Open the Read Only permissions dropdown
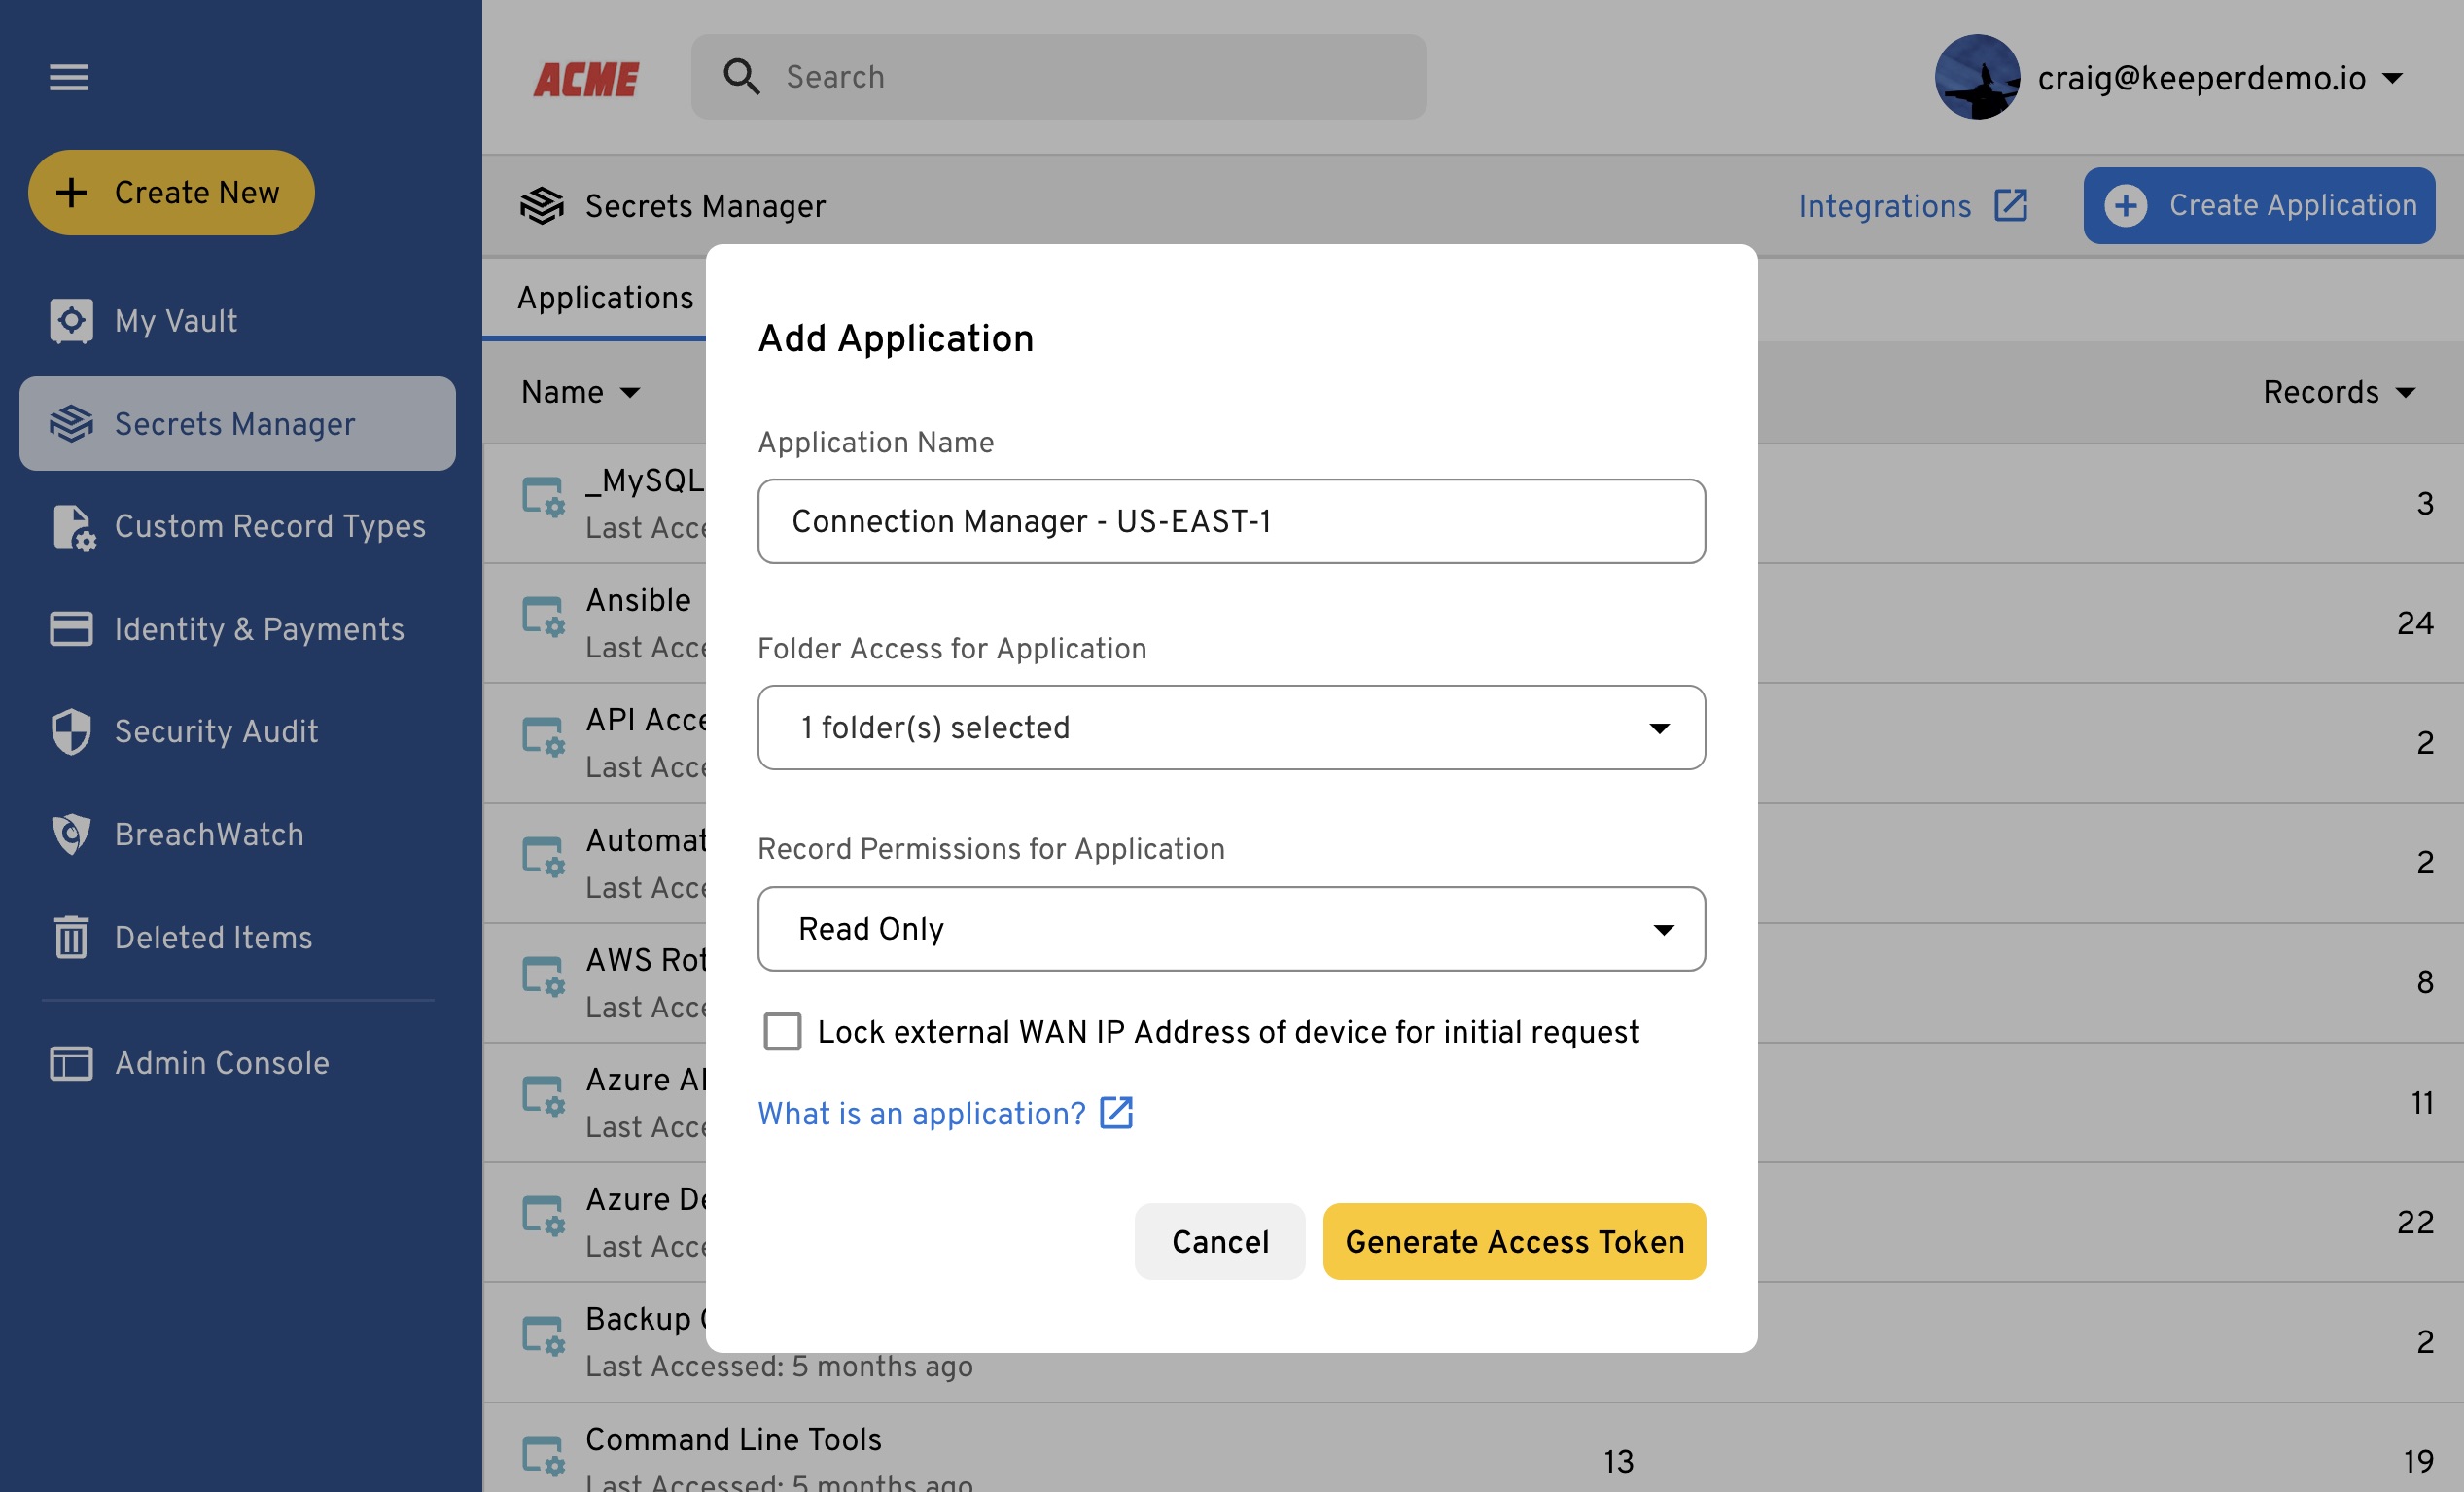The width and height of the screenshot is (2464, 1492). 1231,929
